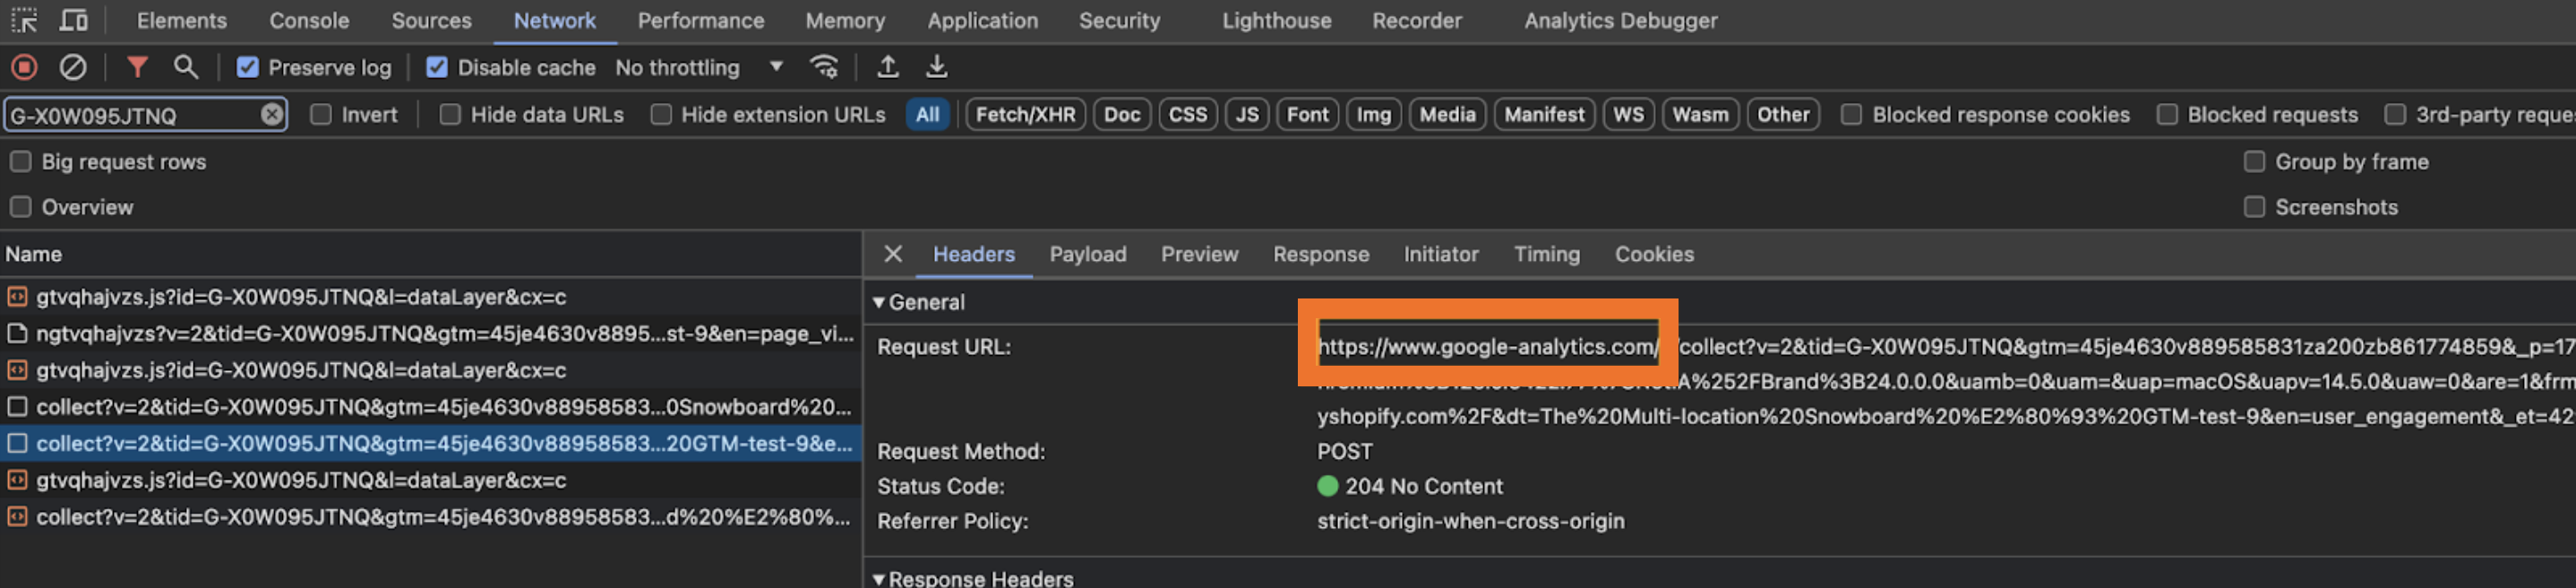
Task: Select collect request ending 0Snowboard%20
Action: (x=430, y=407)
